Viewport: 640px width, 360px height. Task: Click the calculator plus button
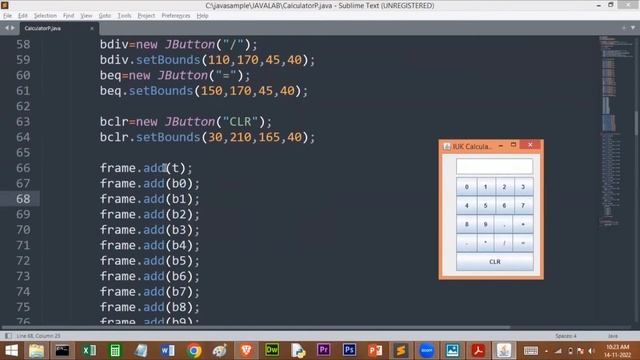(523, 224)
